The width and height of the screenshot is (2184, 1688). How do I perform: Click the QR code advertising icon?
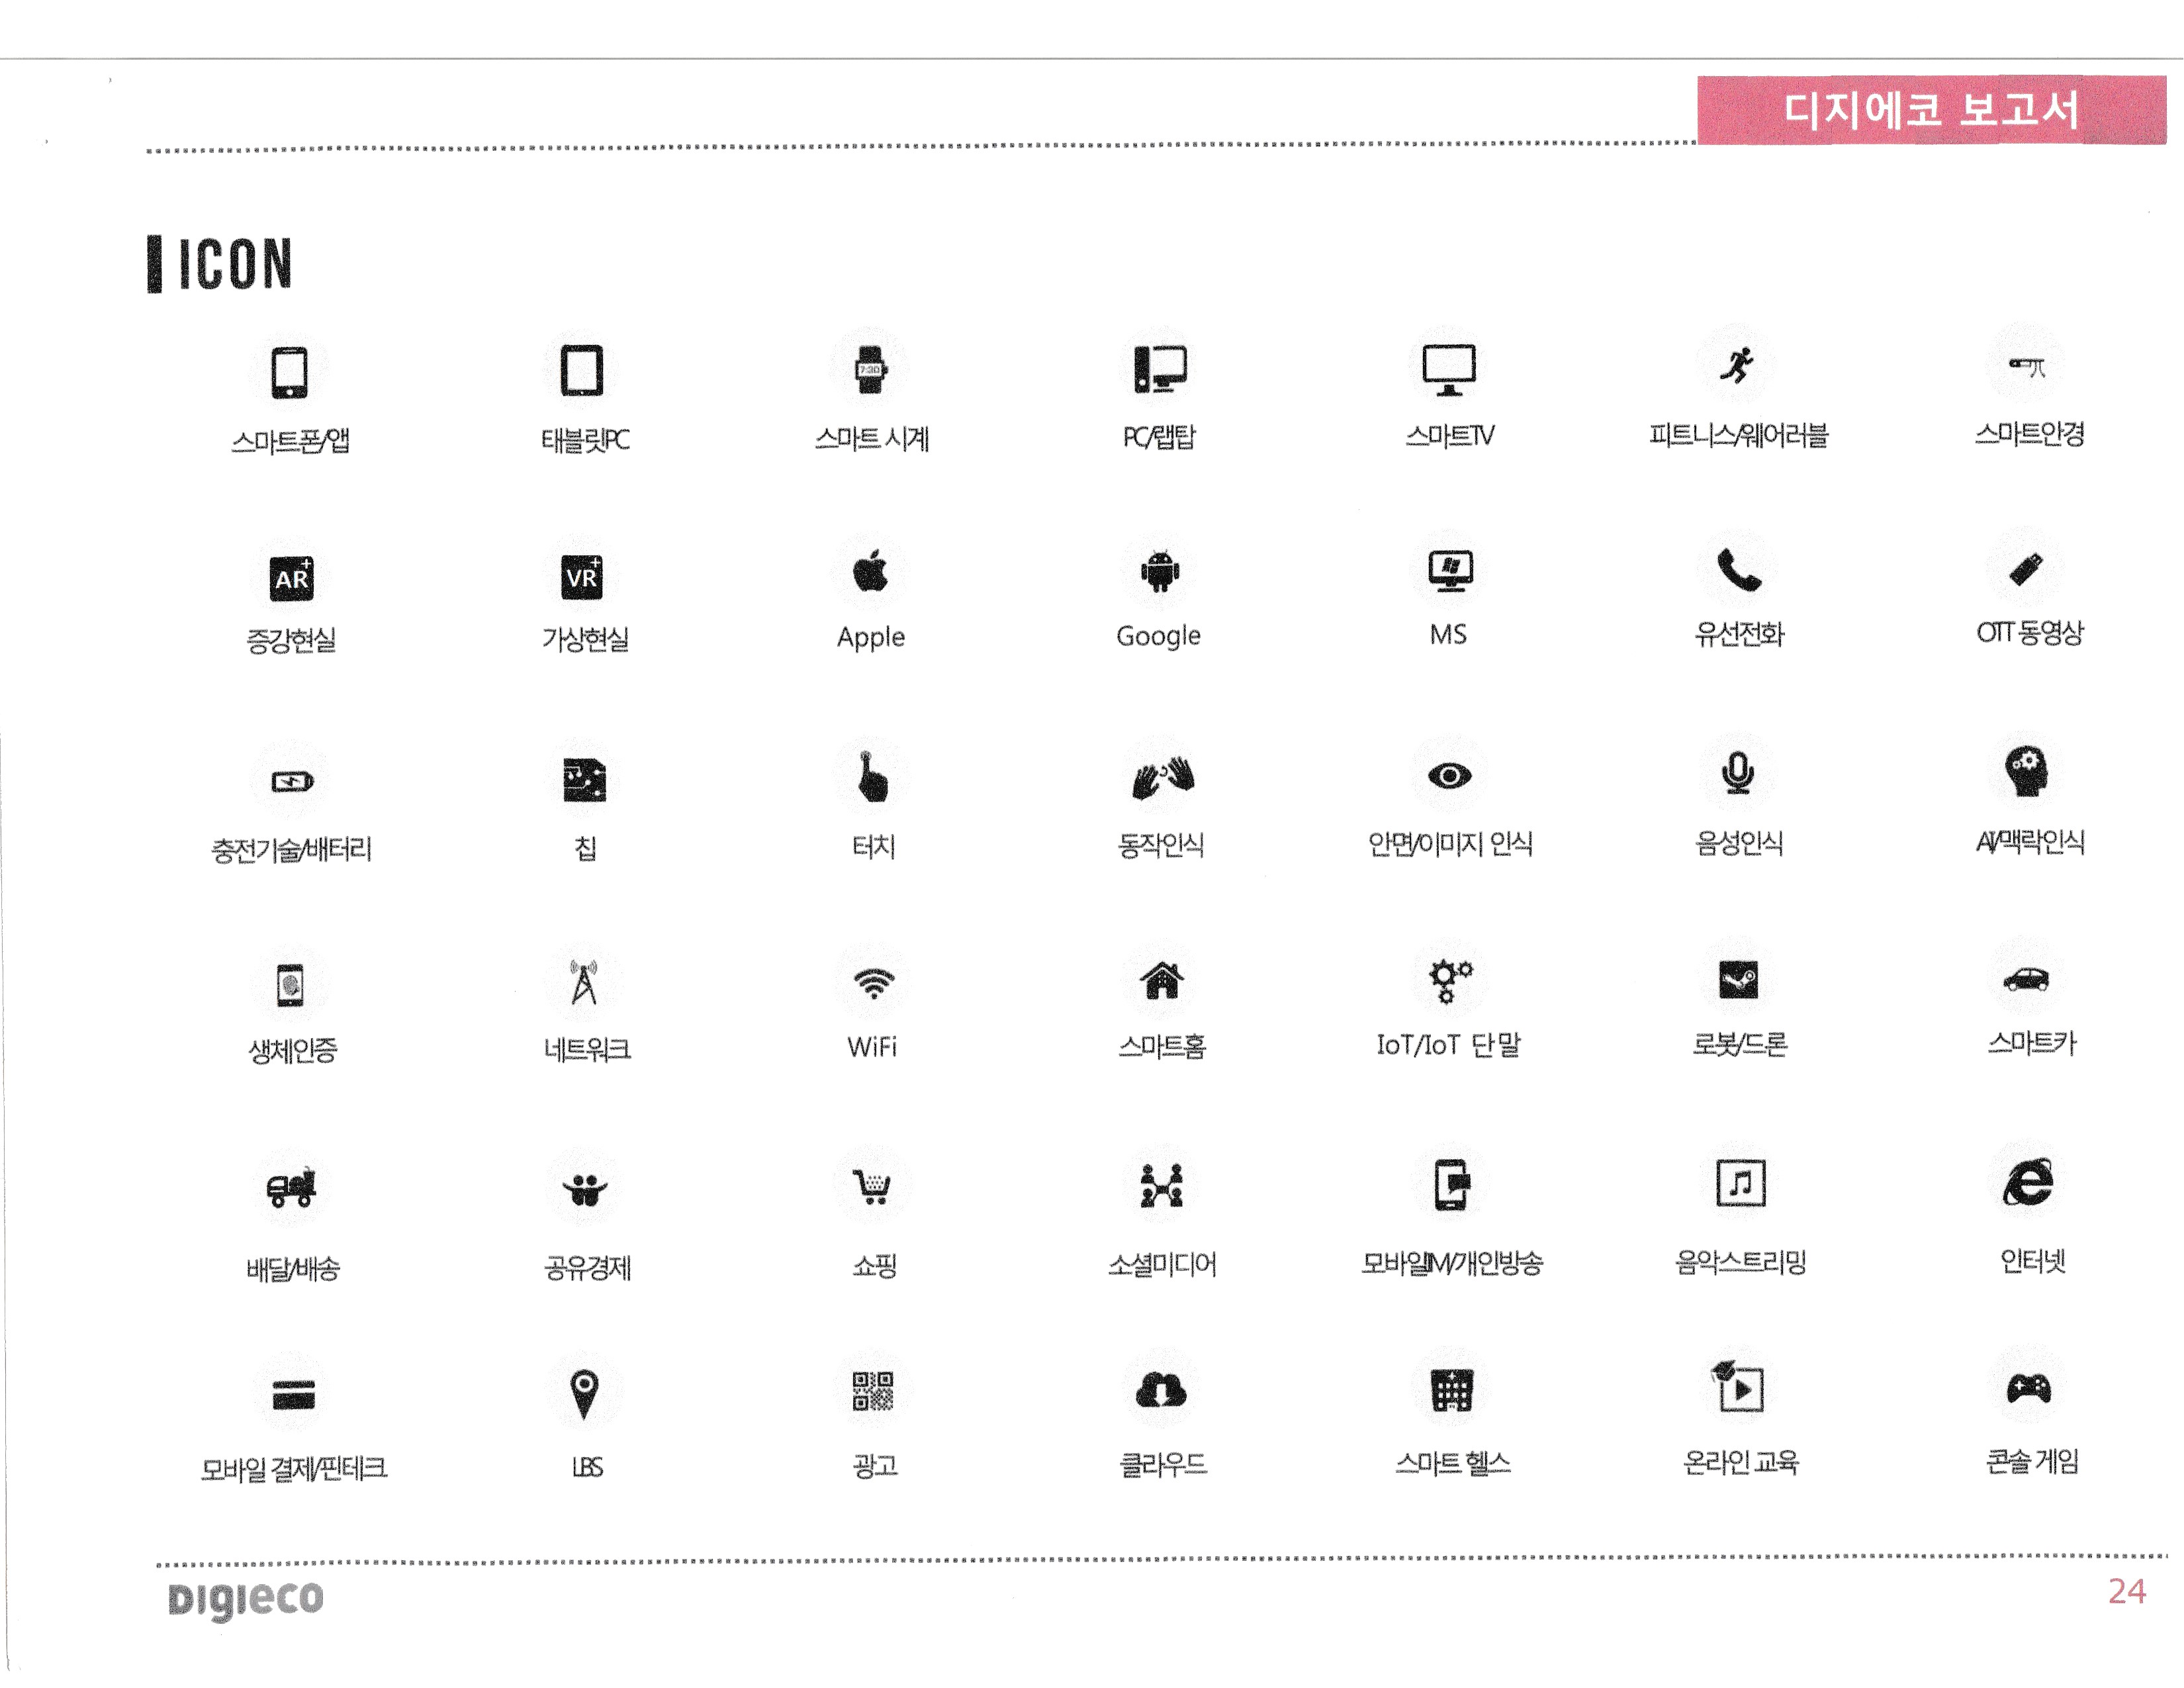tap(872, 1391)
